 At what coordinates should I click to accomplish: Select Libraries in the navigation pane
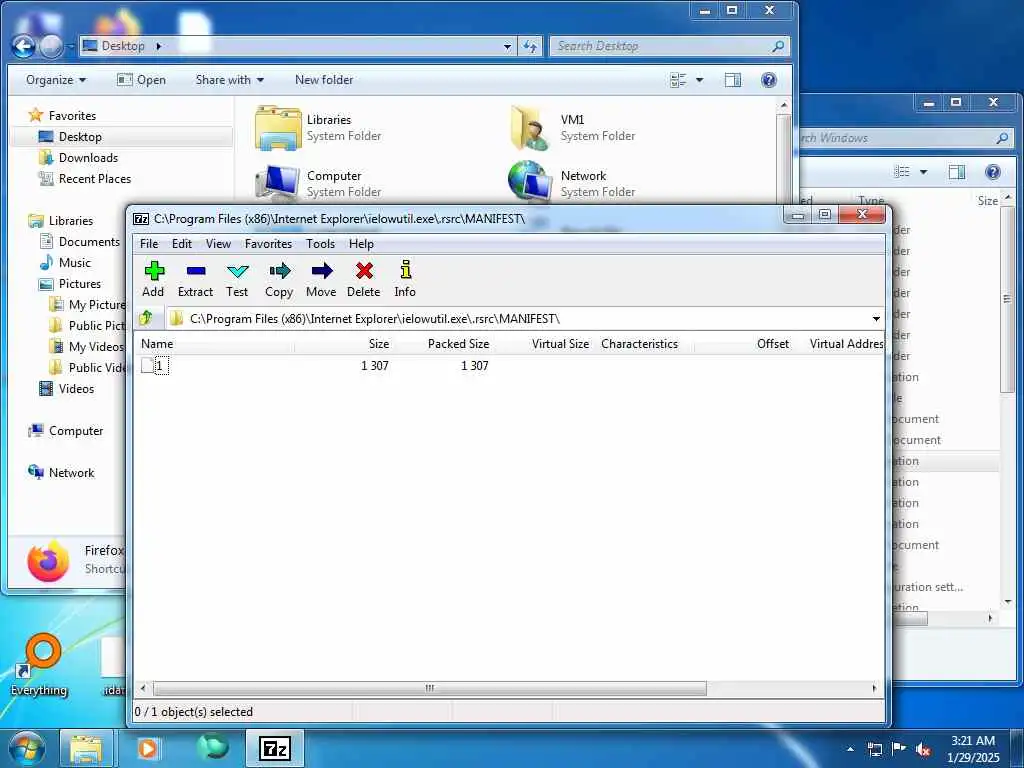click(71, 221)
